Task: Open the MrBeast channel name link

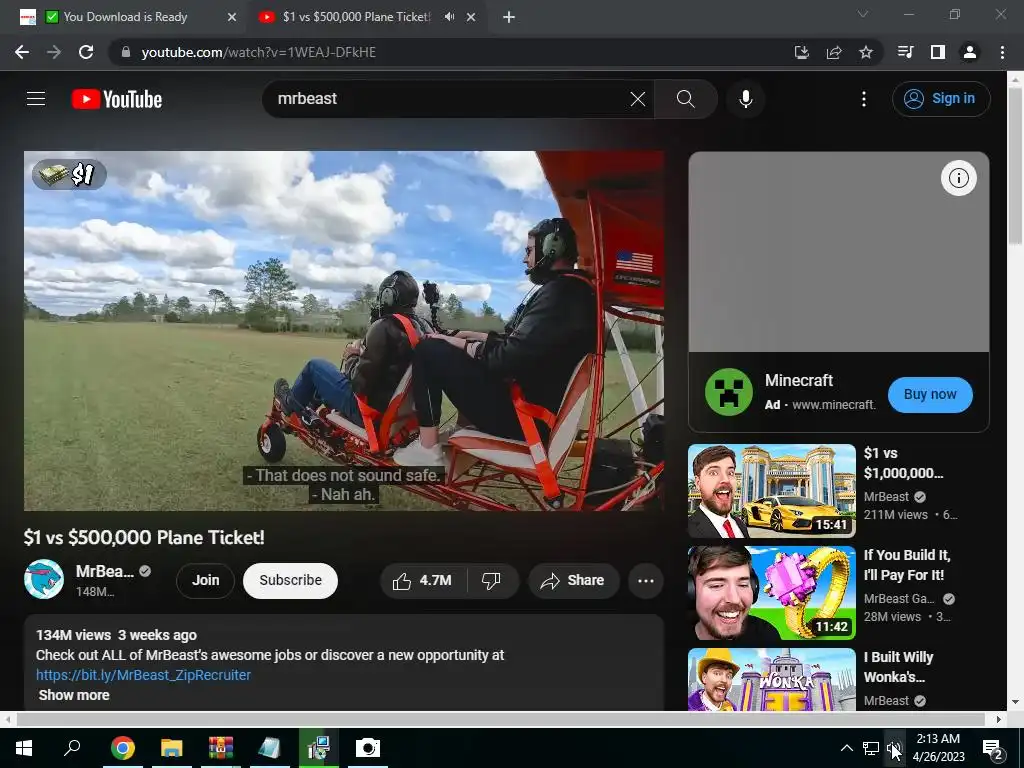Action: click(x=104, y=571)
